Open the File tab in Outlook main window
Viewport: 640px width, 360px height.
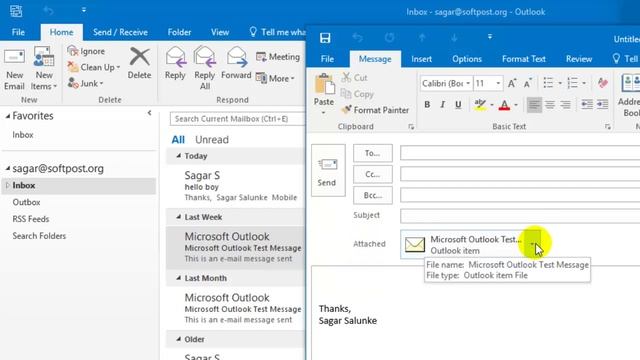point(18,32)
